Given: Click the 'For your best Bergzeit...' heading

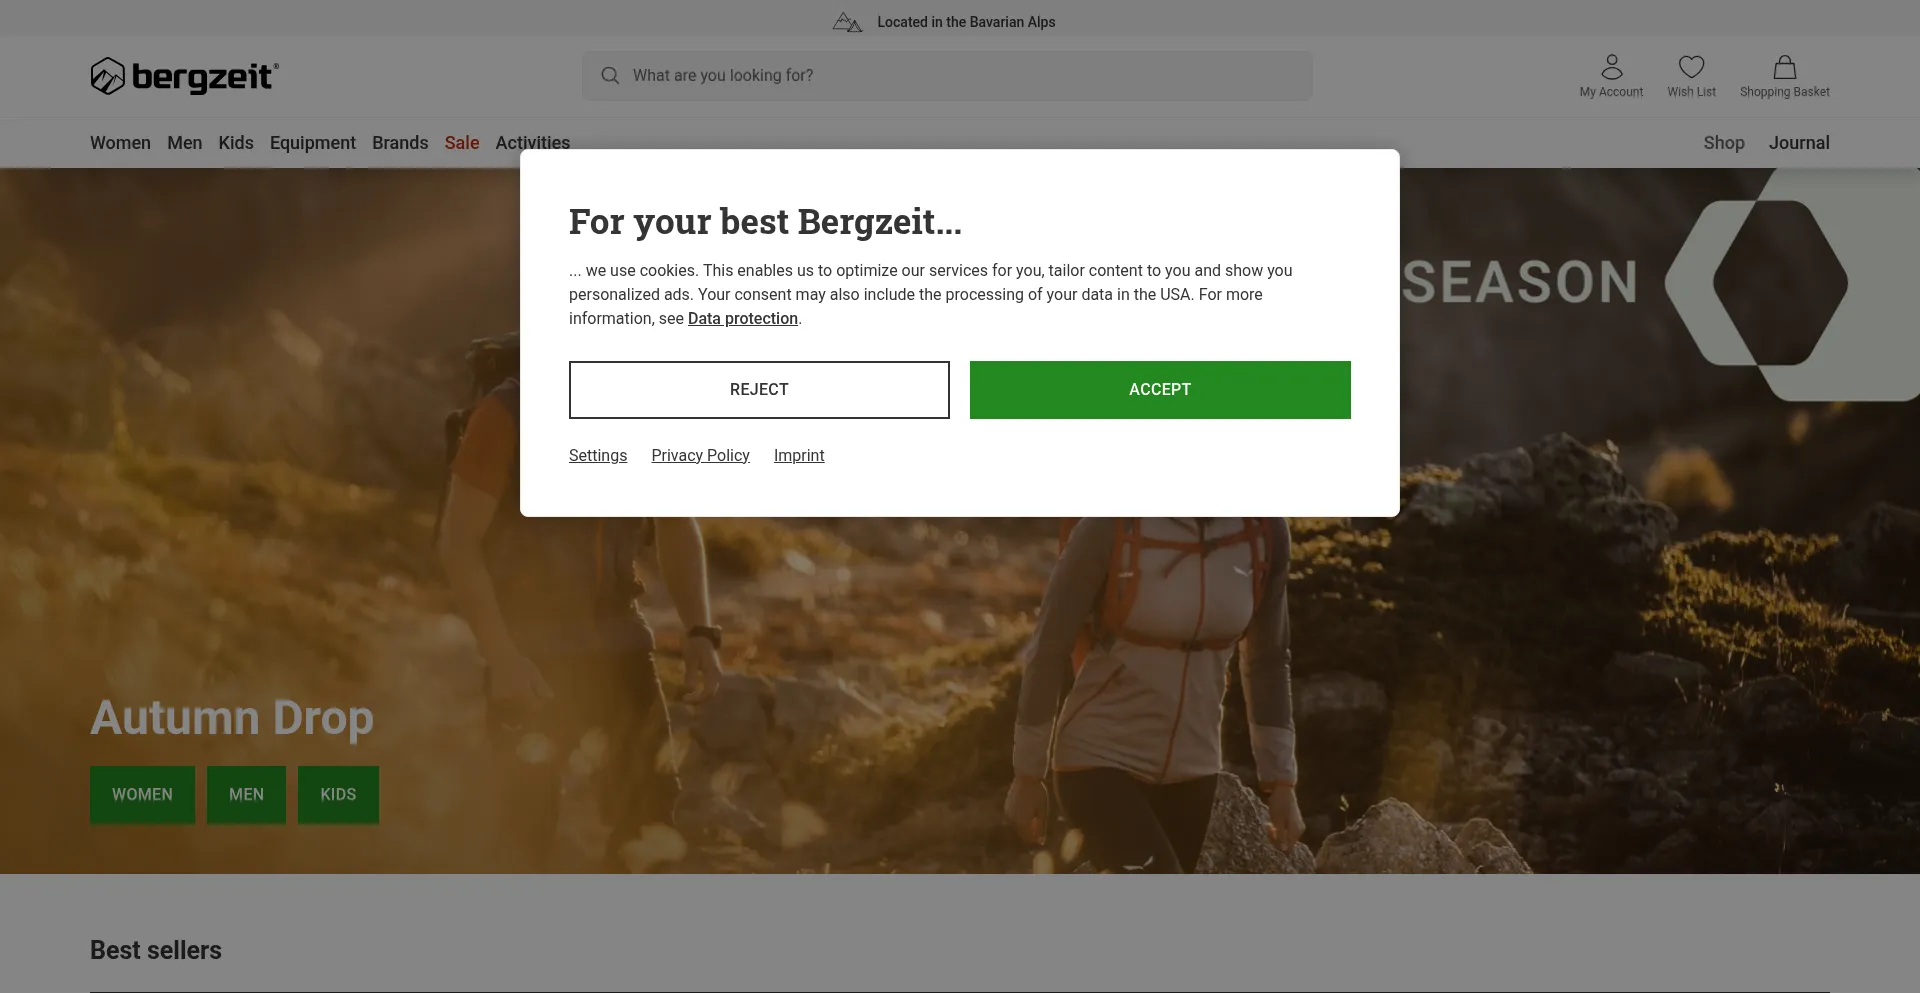Looking at the screenshot, I should click(765, 222).
